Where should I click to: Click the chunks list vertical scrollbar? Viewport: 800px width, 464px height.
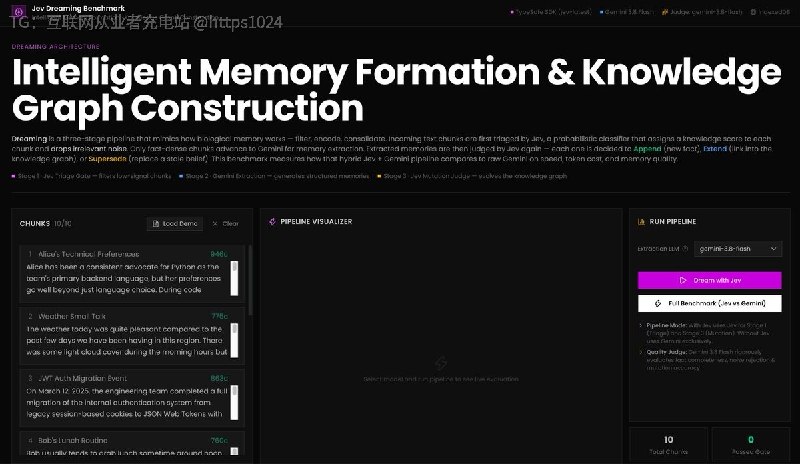click(x=249, y=280)
